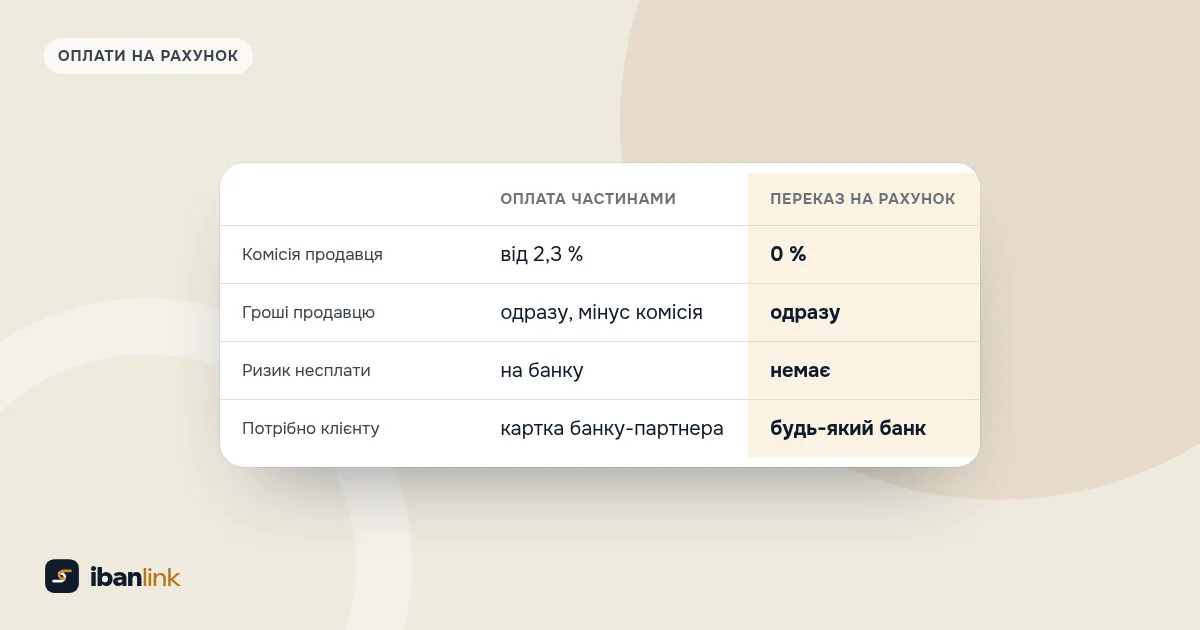Click the Гроші продавцю row label
Screen dimensions: 1200x630
click(x=308, y=312)
